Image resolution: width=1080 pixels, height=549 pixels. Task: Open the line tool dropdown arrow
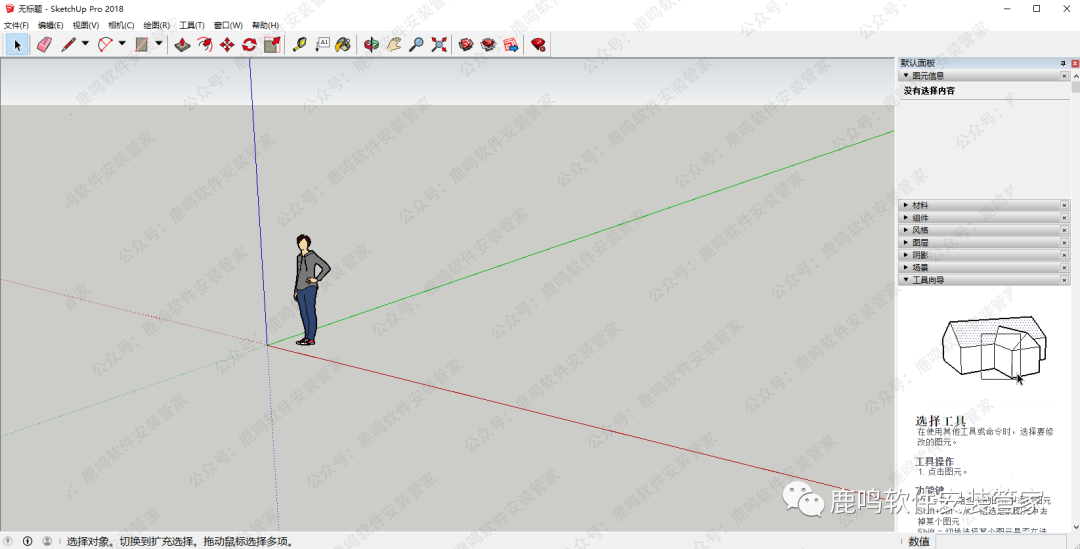[x=85, y=44]
